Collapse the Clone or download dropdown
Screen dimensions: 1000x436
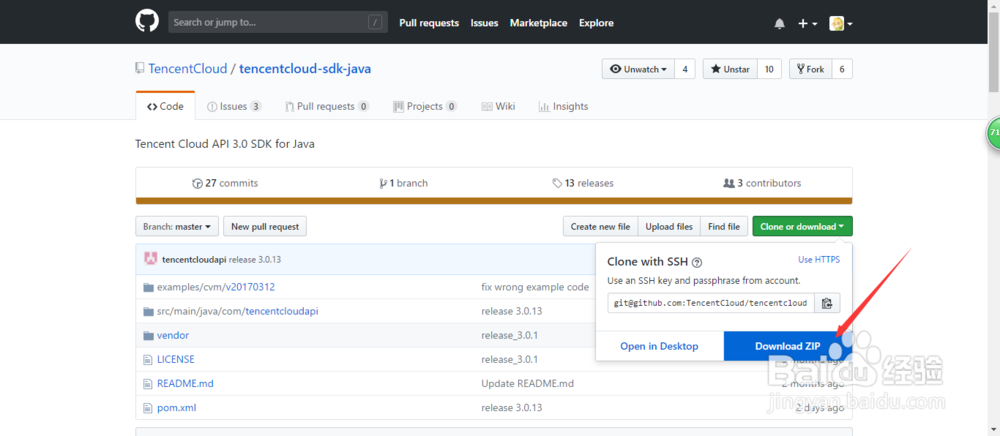pos(802,227)
